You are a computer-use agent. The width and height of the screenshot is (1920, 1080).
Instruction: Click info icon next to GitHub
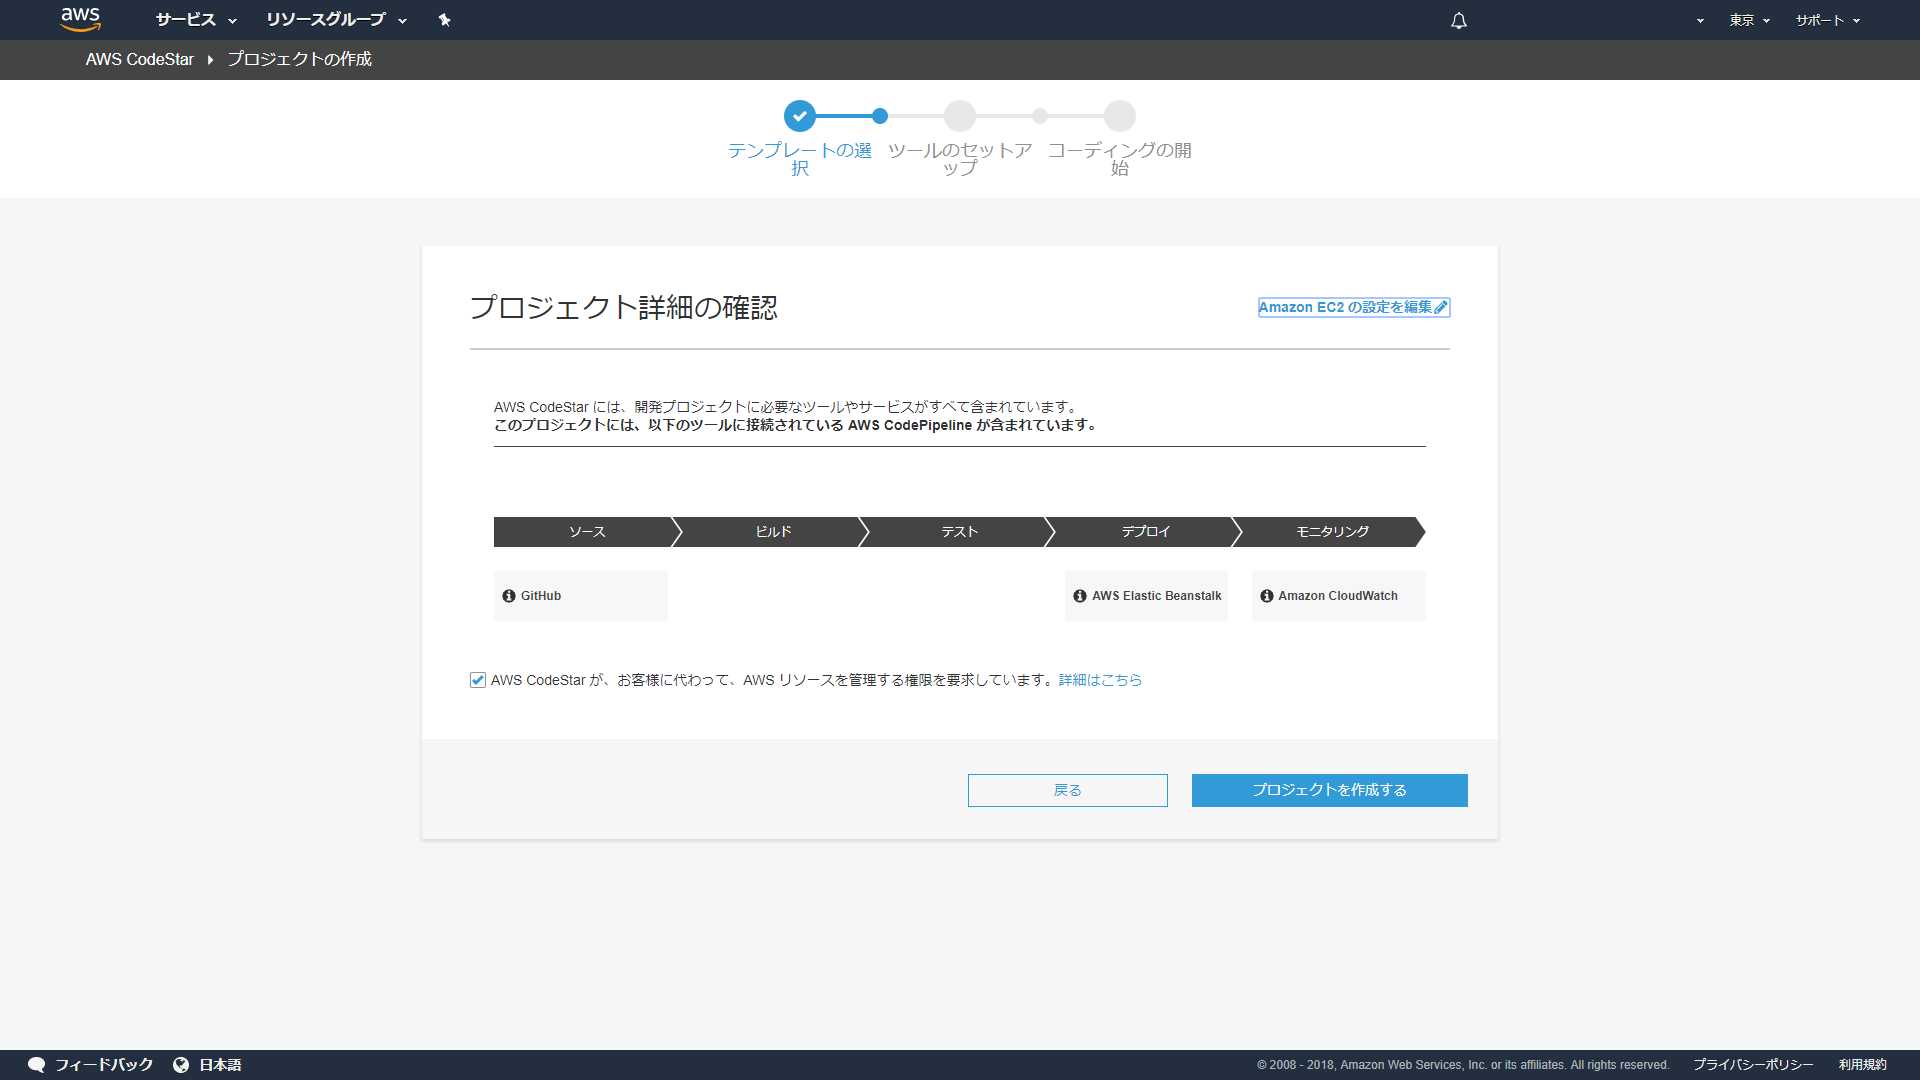coord(509,596)
